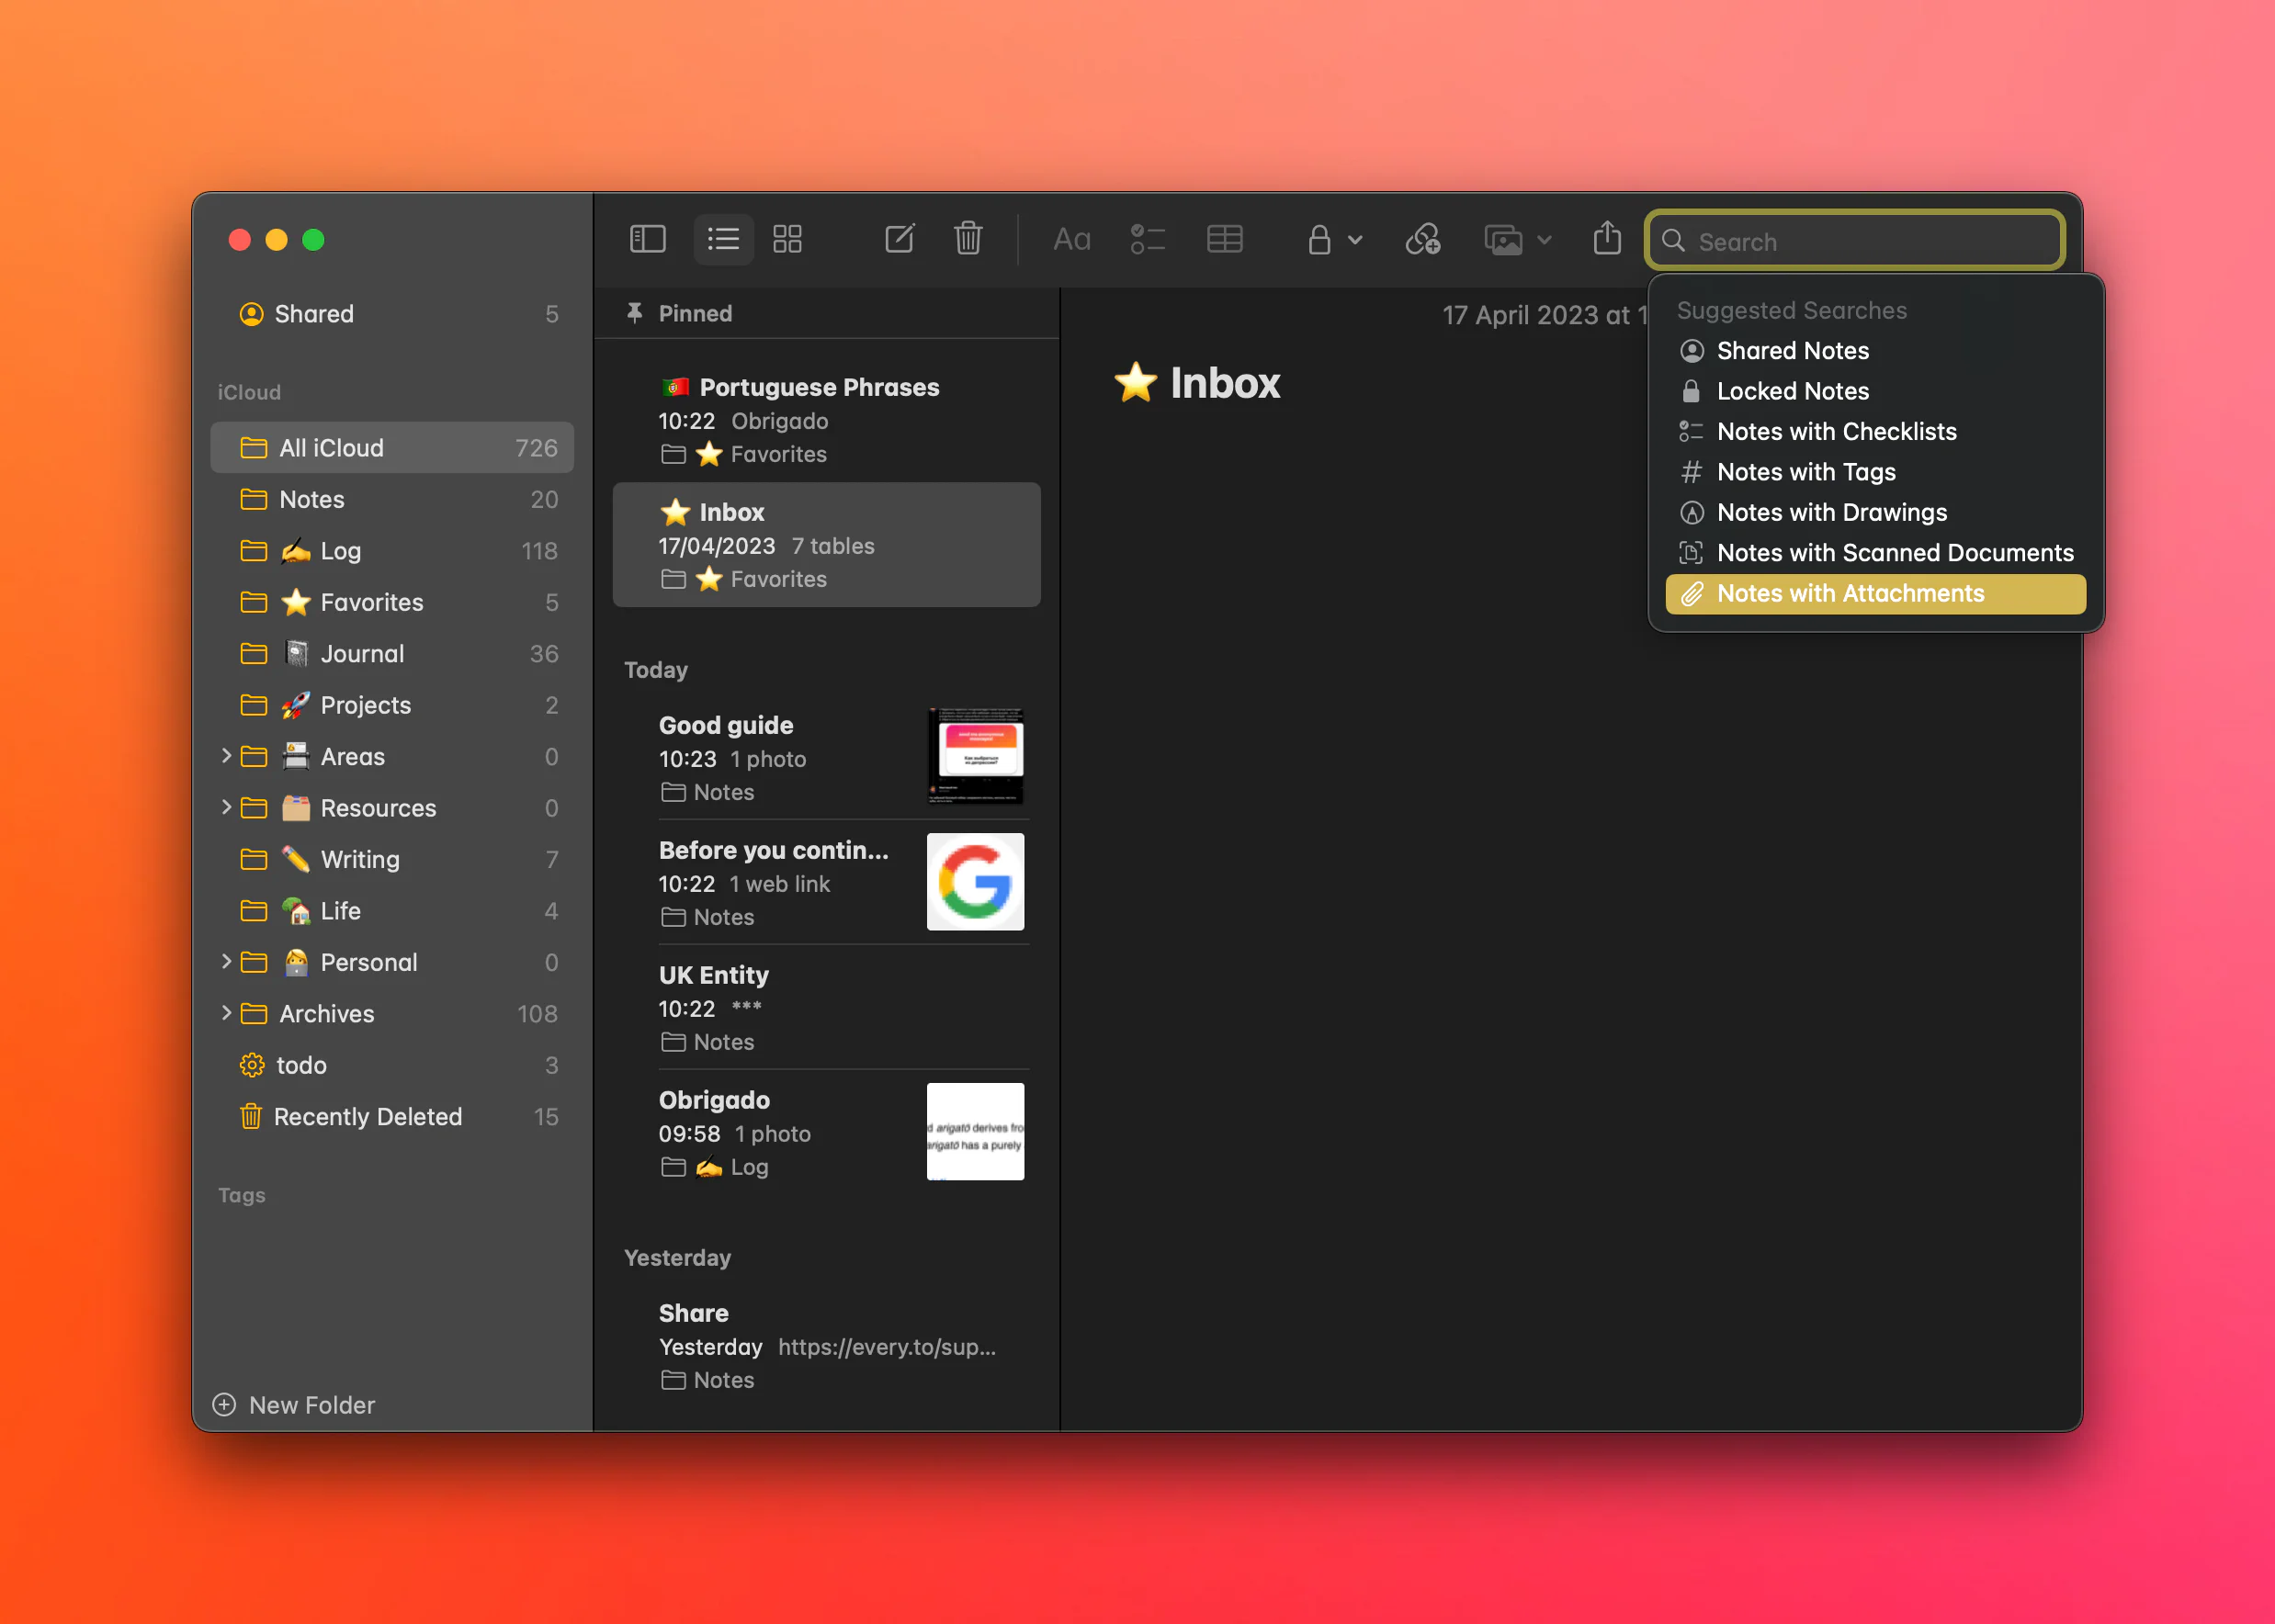Open the Before you continue note thumbnail
The height and width of the screenshot is (1624, 2275).
[x=975, y=882]
